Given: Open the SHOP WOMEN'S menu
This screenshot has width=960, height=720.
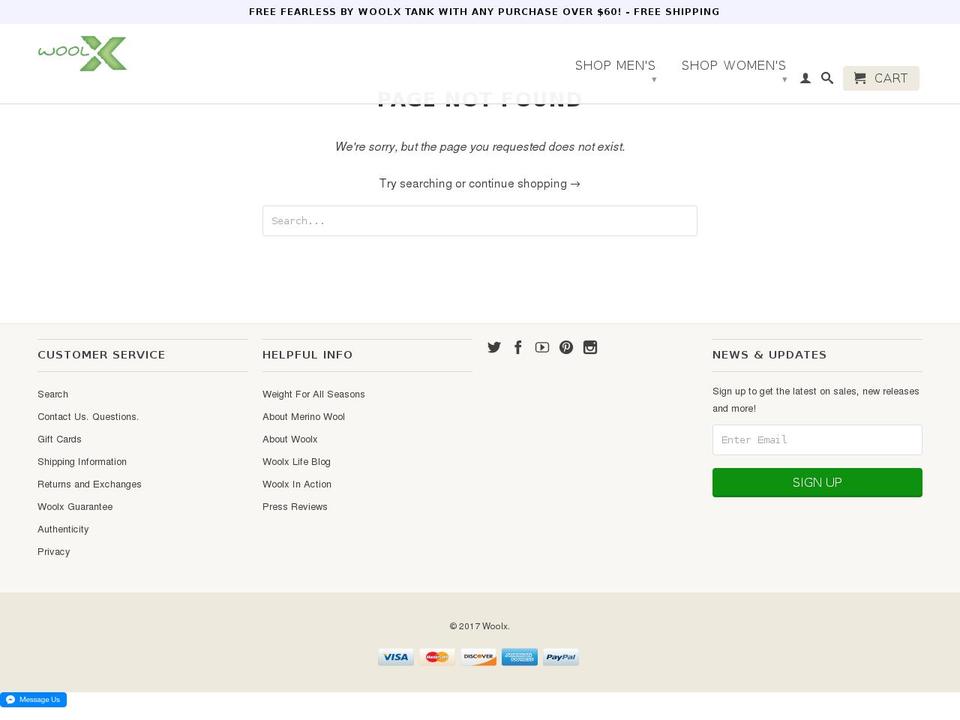Looking at the screenshot, I should click(733, 66).
